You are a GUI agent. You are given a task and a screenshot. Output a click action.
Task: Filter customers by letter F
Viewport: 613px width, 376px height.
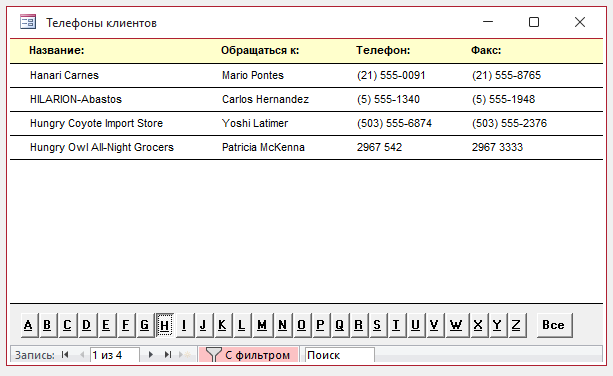click(x=126, y=325)
